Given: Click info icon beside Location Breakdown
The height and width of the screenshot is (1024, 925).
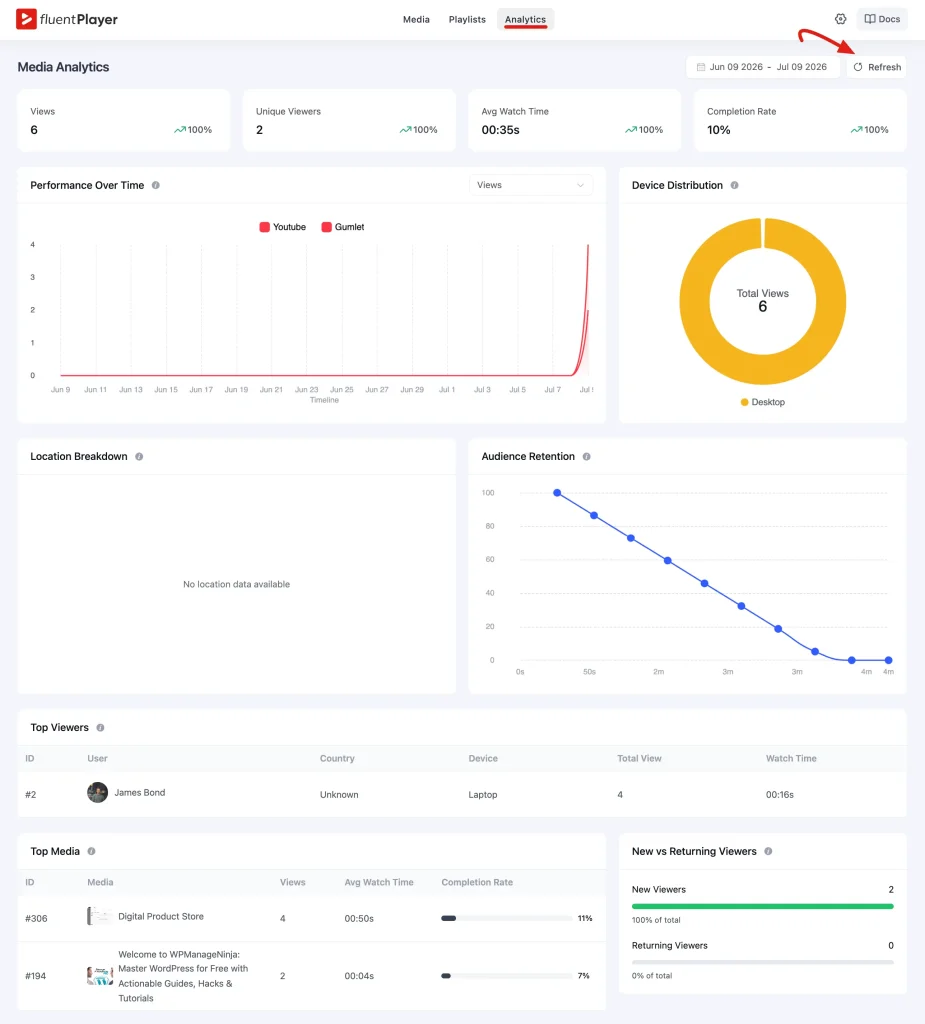Looking at the screenshot, I should [x=139, y=456].
